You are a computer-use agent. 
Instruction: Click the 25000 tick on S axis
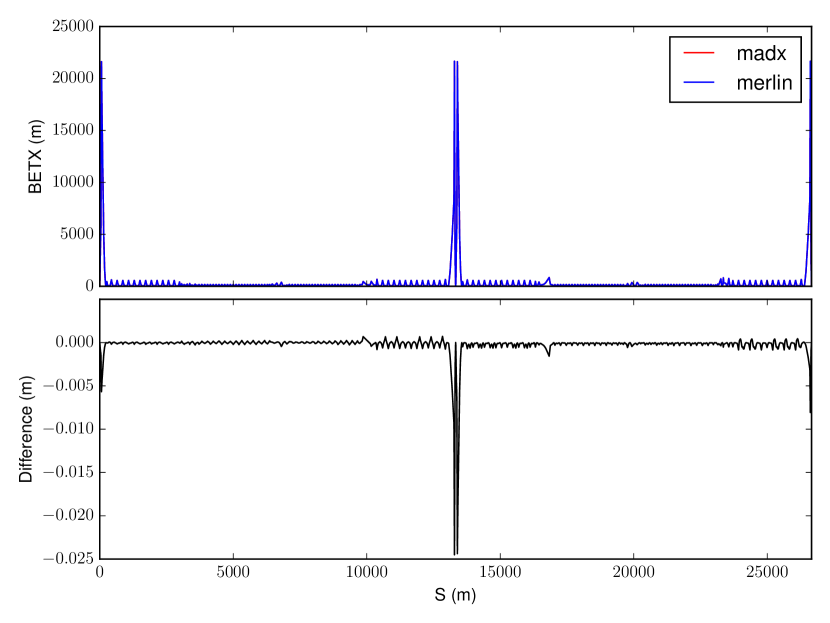[768, 572]
